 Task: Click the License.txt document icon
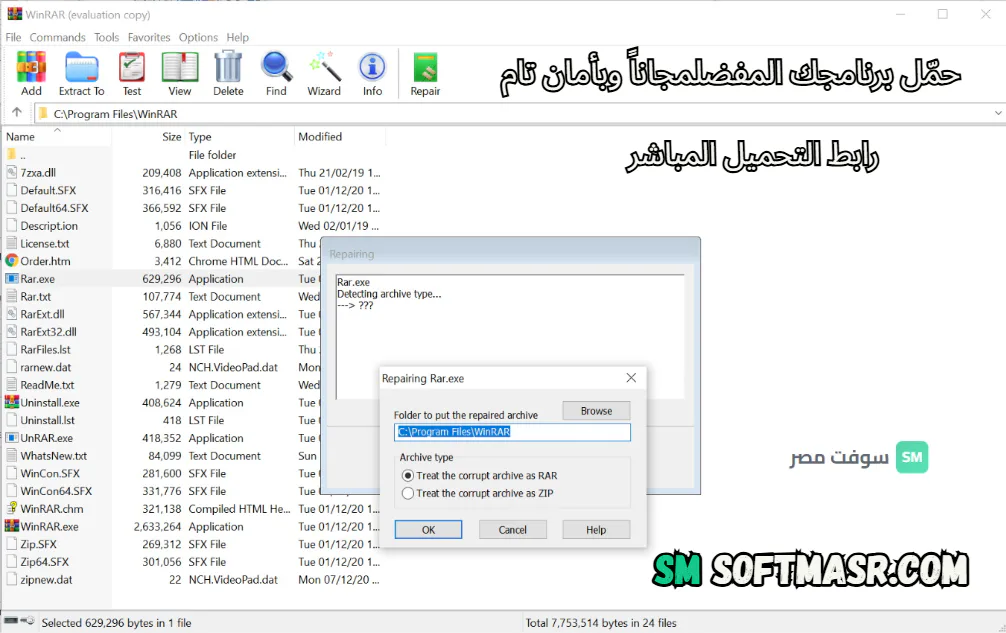pyautogui.click(x=12, y=243)
